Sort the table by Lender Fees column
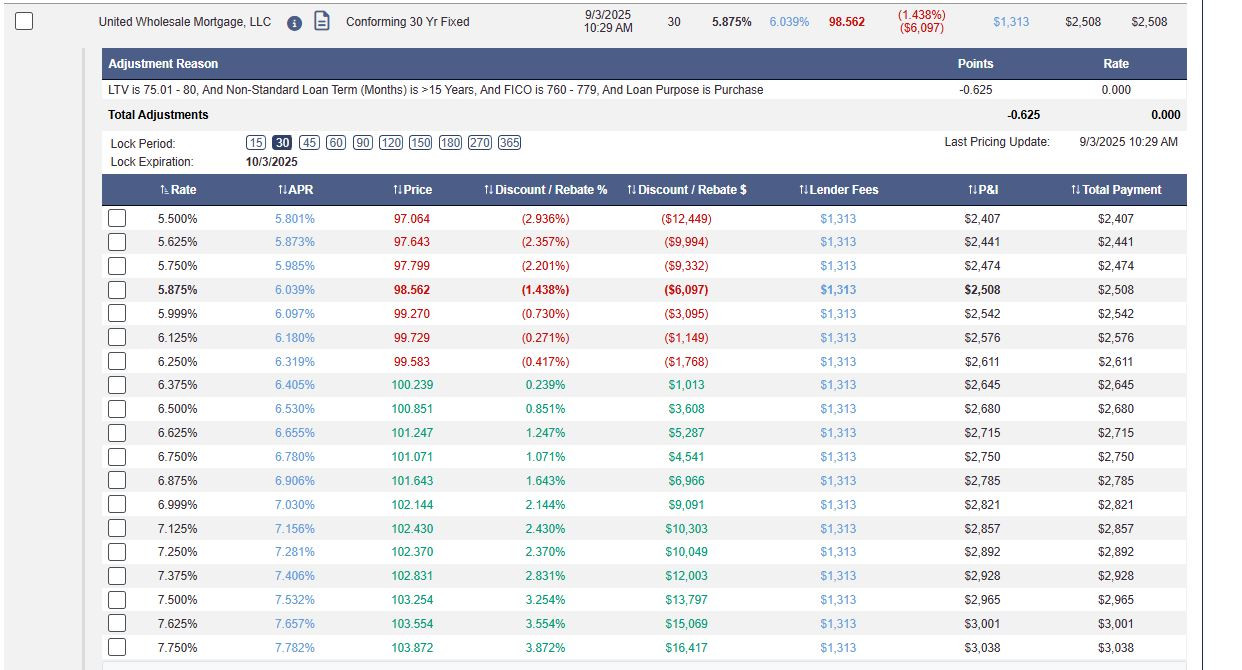1242x670 pixels. (x=838, y=190)
